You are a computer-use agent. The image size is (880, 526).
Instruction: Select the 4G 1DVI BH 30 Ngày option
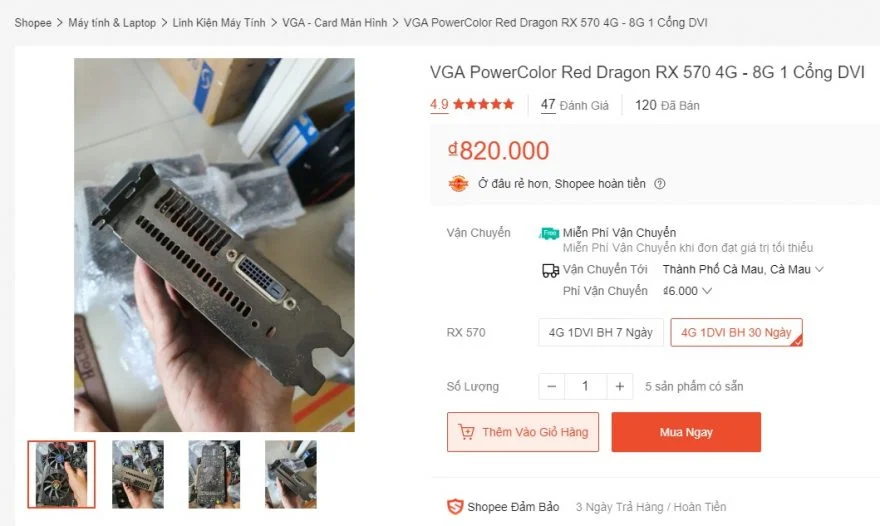[736, 332]
